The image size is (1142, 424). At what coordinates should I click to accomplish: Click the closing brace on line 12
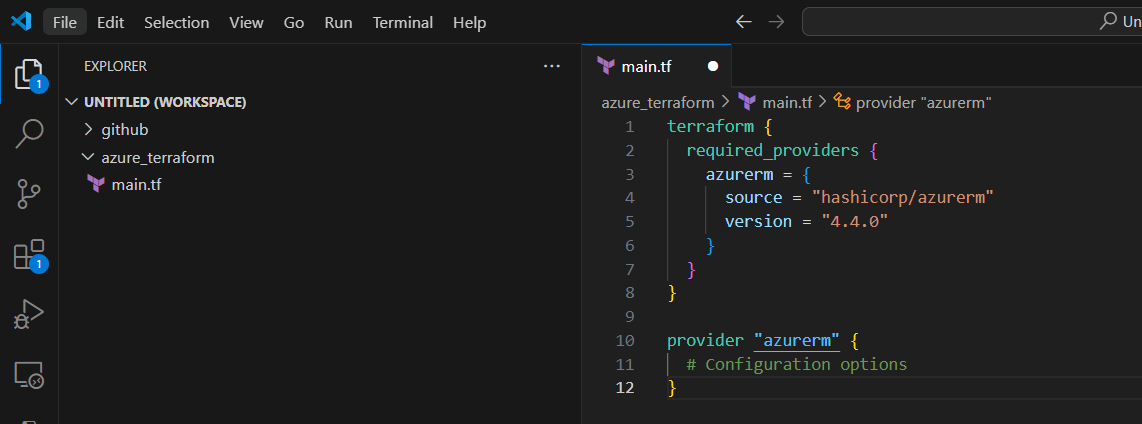672,388
